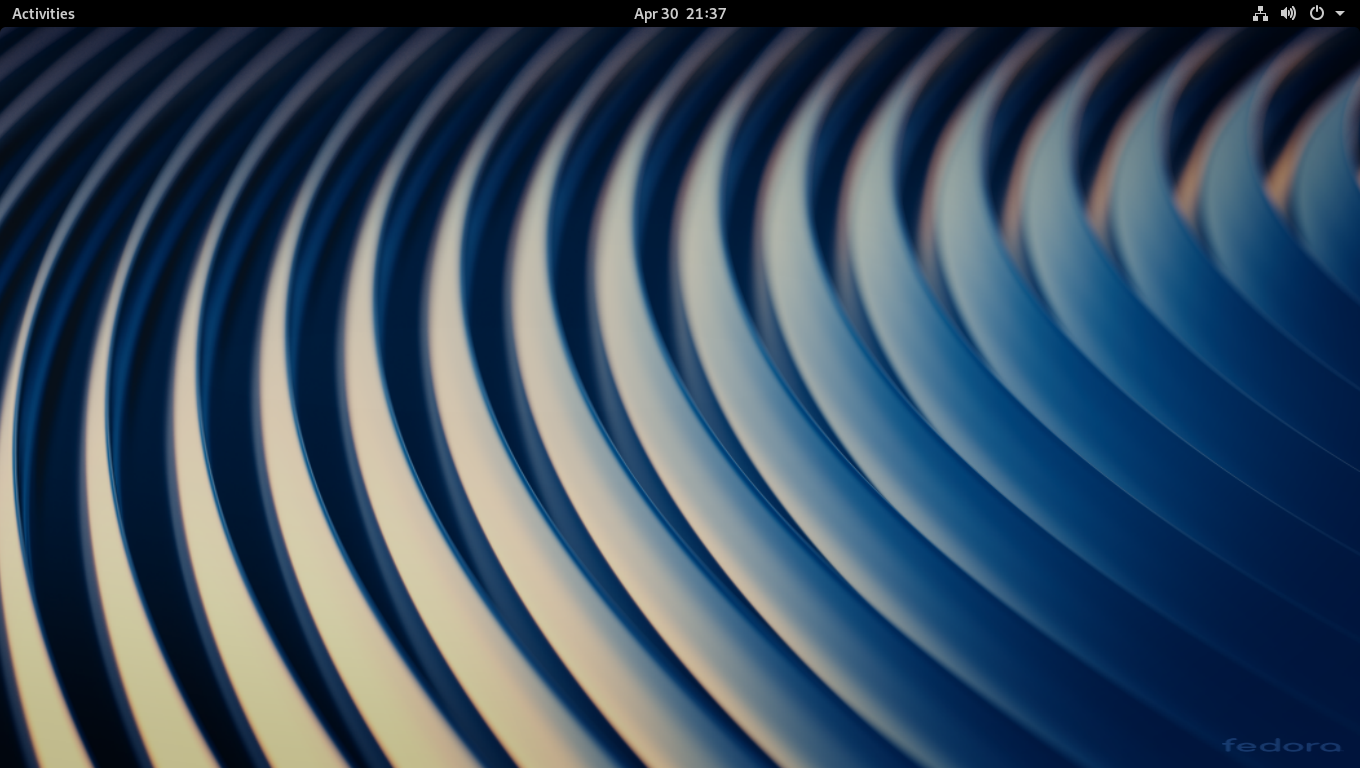Open the clock and calendar menu
This screenshot has height=768, width=1360.
click(x=680, y=13)
